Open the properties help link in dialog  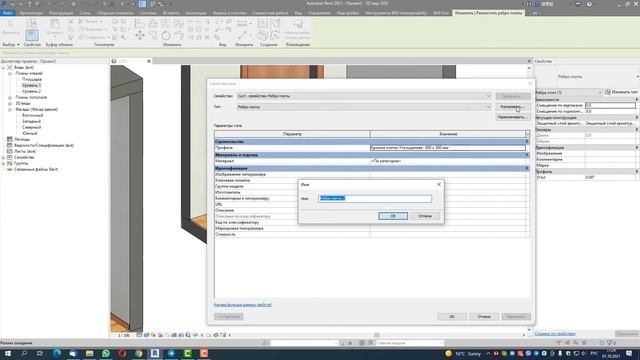242,305
